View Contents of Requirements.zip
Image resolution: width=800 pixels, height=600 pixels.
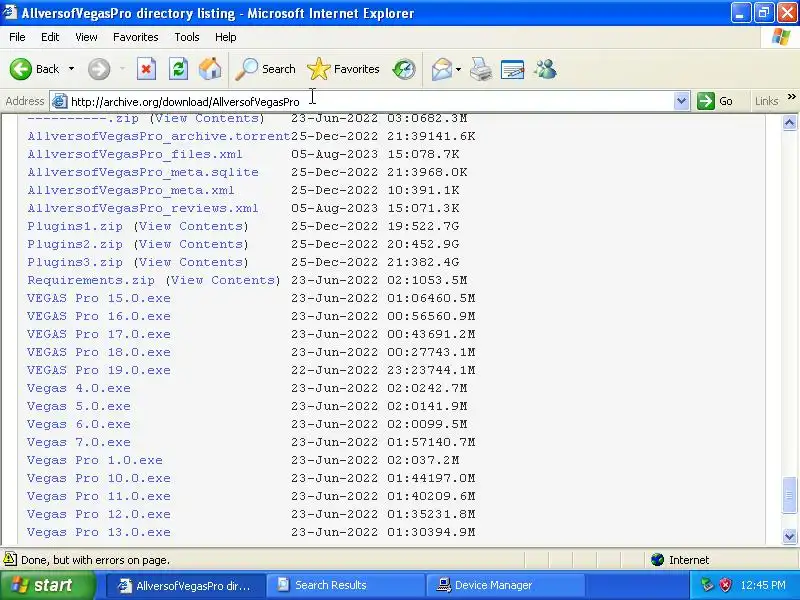(x=223, y=280)
